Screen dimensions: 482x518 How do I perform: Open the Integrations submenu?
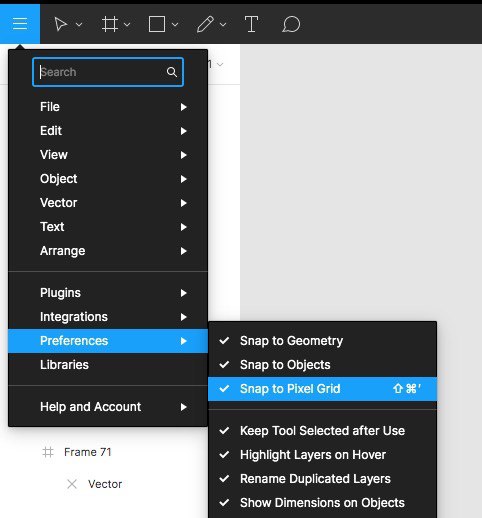click(x=108, y=317)
